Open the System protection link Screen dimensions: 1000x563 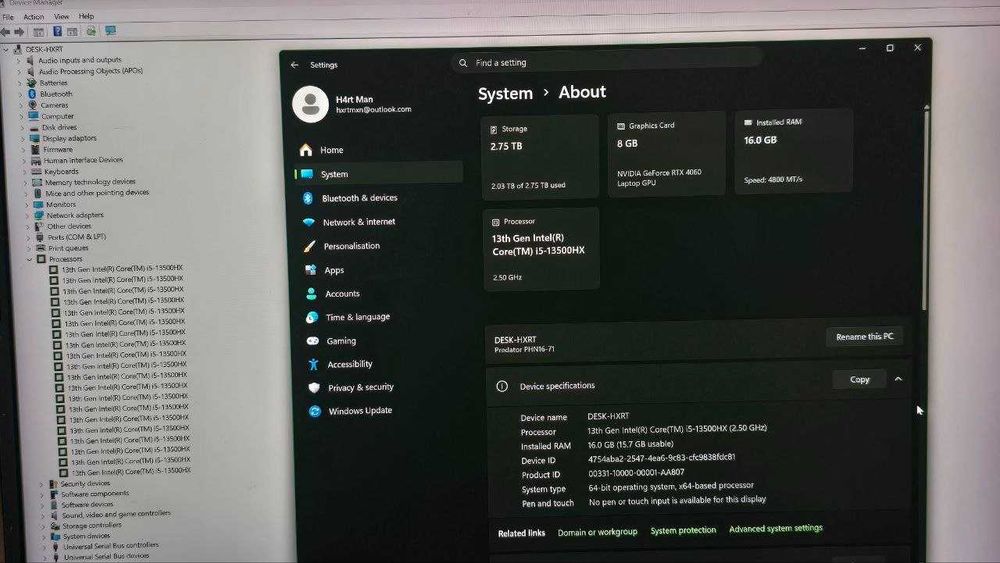pos(683,530)
